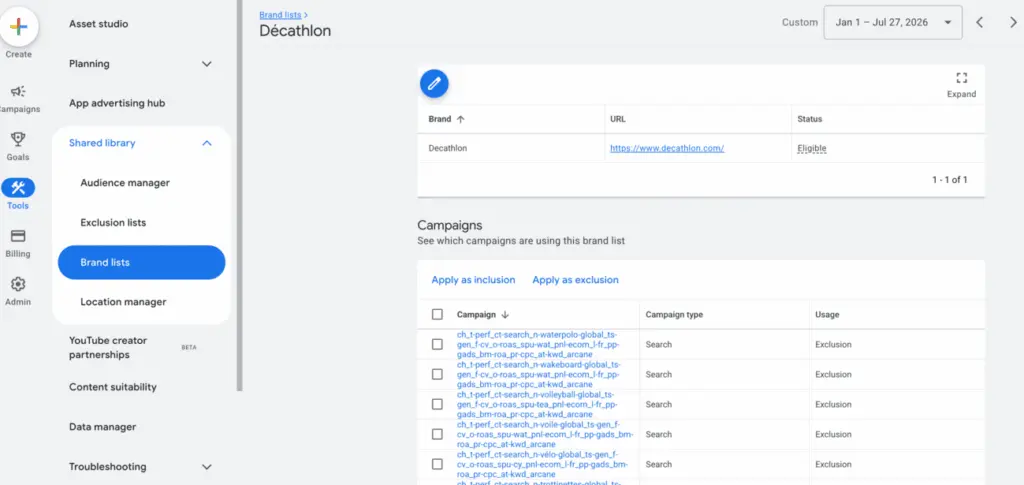Sort by Brand column arrow
Viewport: 1024px width, 485px height.
(460, 119)
